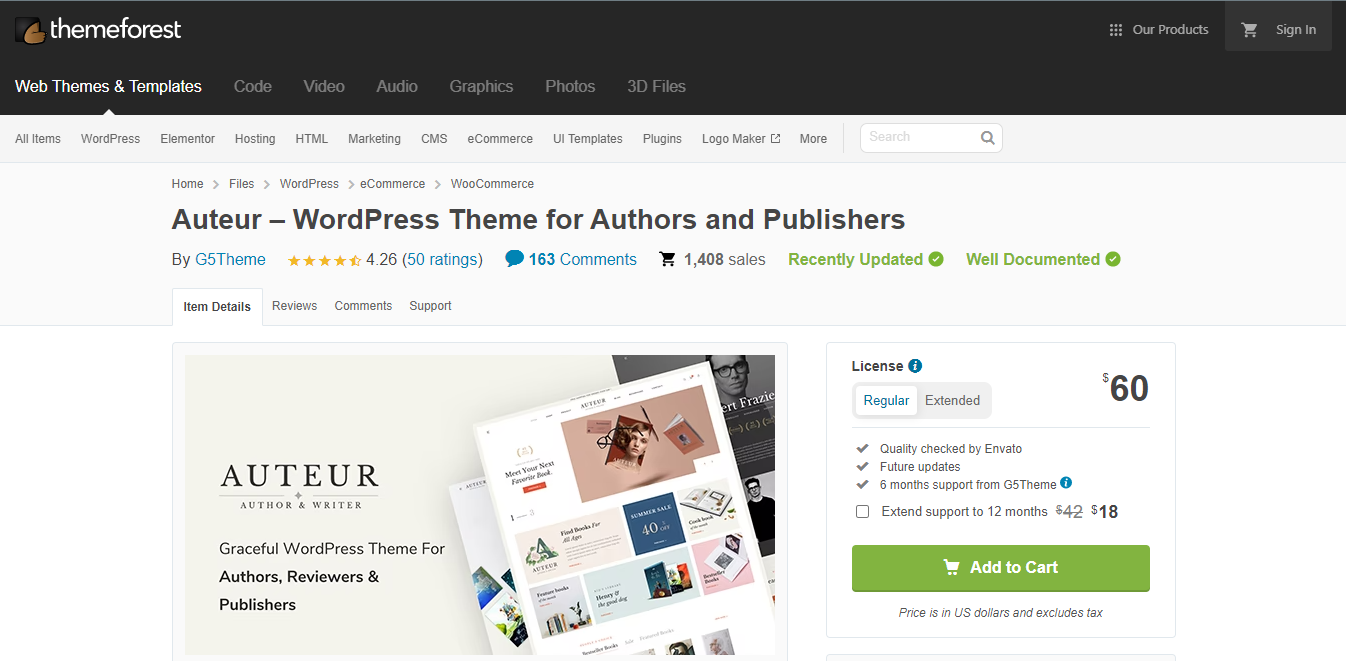Switch to the Audio section
This screenshot has height=661, width=1346.
click(x=397, y=86)
